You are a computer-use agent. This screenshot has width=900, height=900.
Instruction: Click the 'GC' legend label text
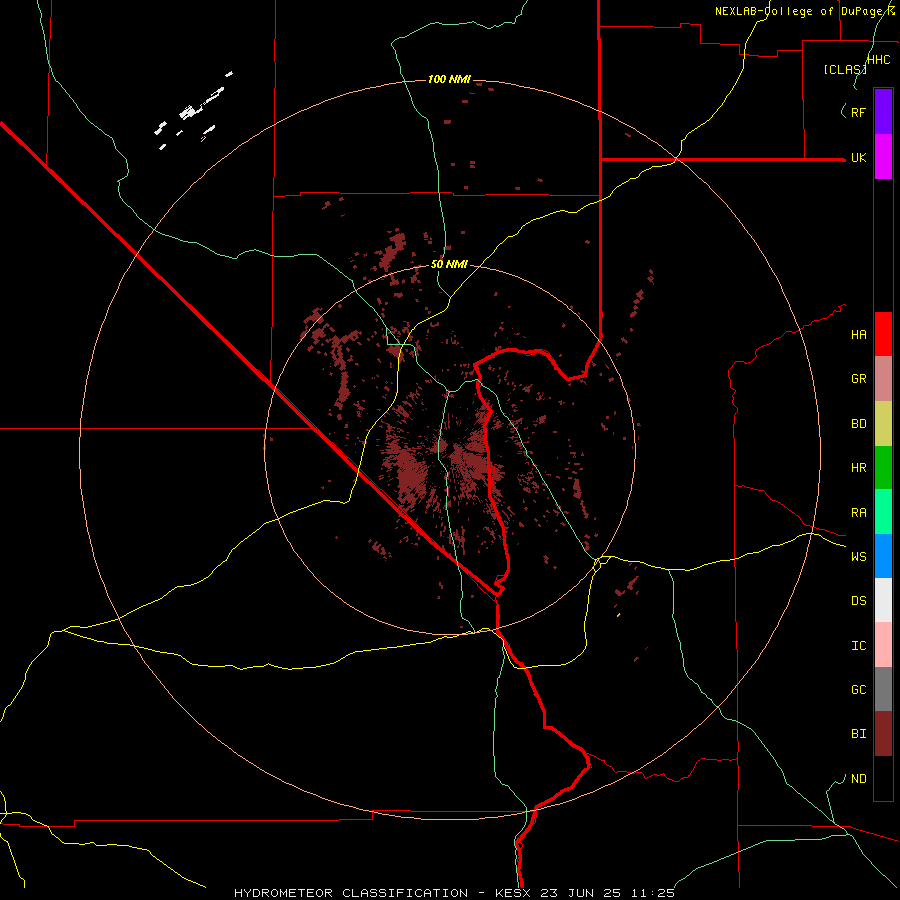(858, 690)
